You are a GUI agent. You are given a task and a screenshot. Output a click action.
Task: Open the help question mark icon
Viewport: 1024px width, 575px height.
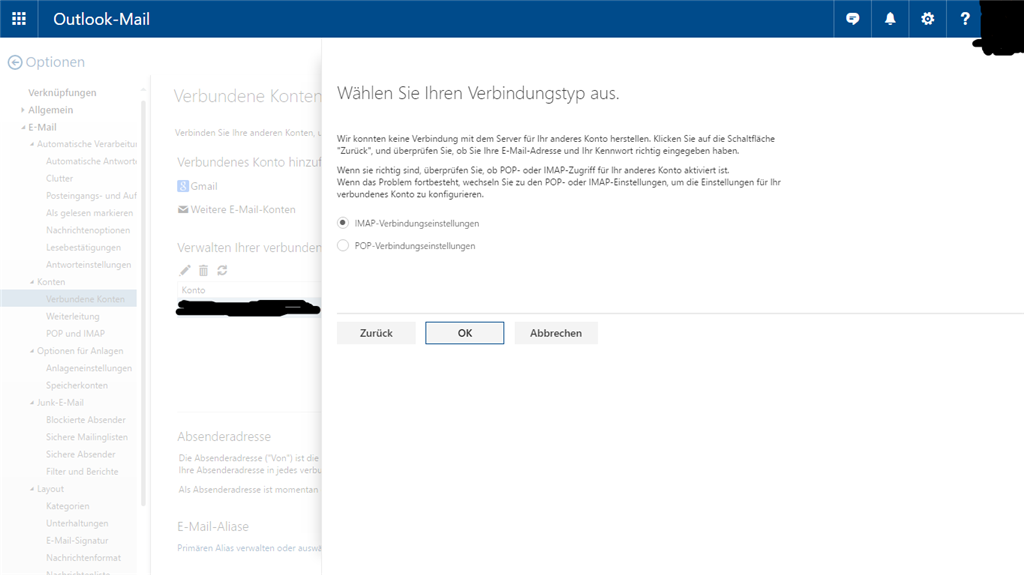point(965,19)
